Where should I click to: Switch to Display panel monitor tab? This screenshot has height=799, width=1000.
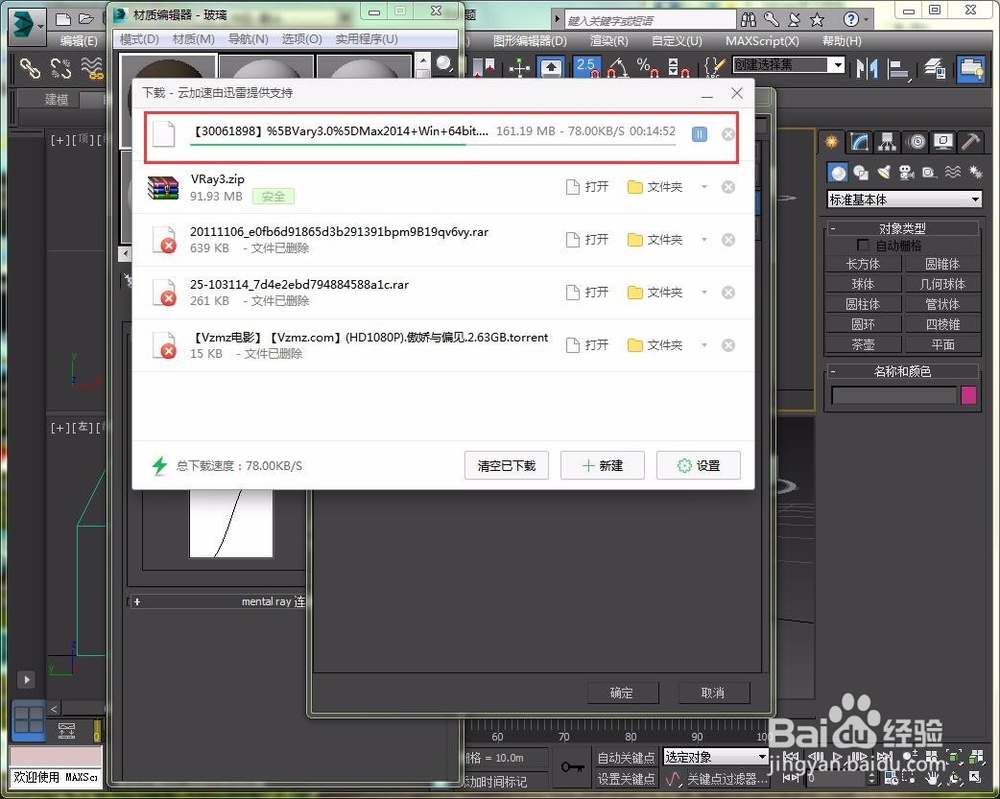pos(943,142)
